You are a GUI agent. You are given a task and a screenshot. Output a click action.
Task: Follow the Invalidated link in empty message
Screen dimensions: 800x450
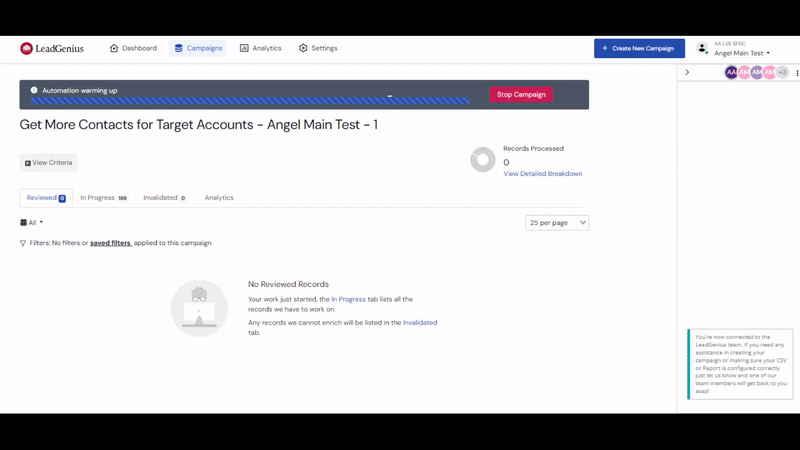(420, 322)
